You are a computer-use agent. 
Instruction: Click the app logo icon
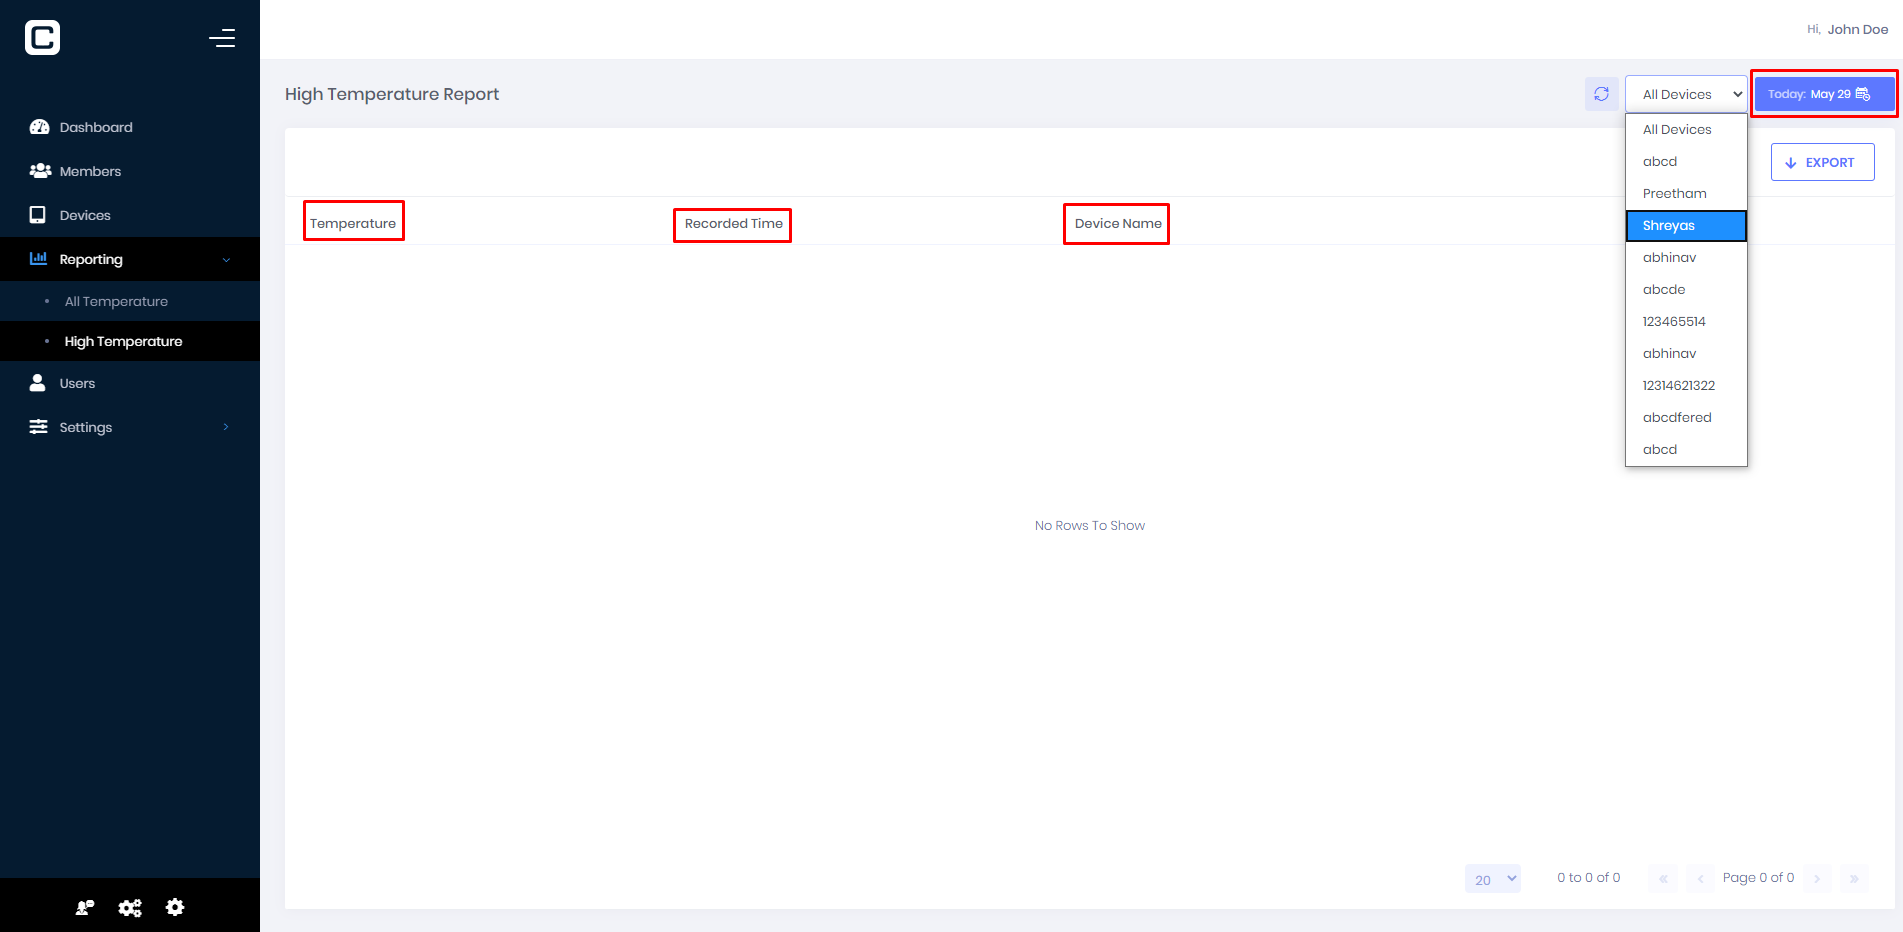click(42, 38)
